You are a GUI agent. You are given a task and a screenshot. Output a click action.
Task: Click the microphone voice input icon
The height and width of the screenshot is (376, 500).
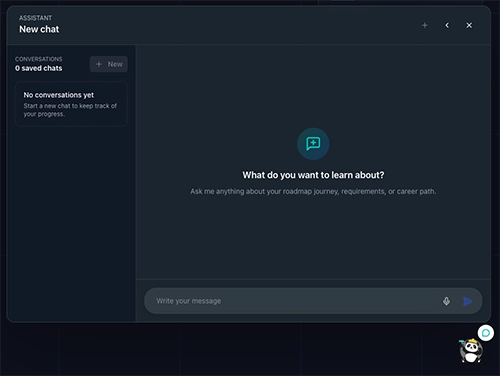click(446, 301)
